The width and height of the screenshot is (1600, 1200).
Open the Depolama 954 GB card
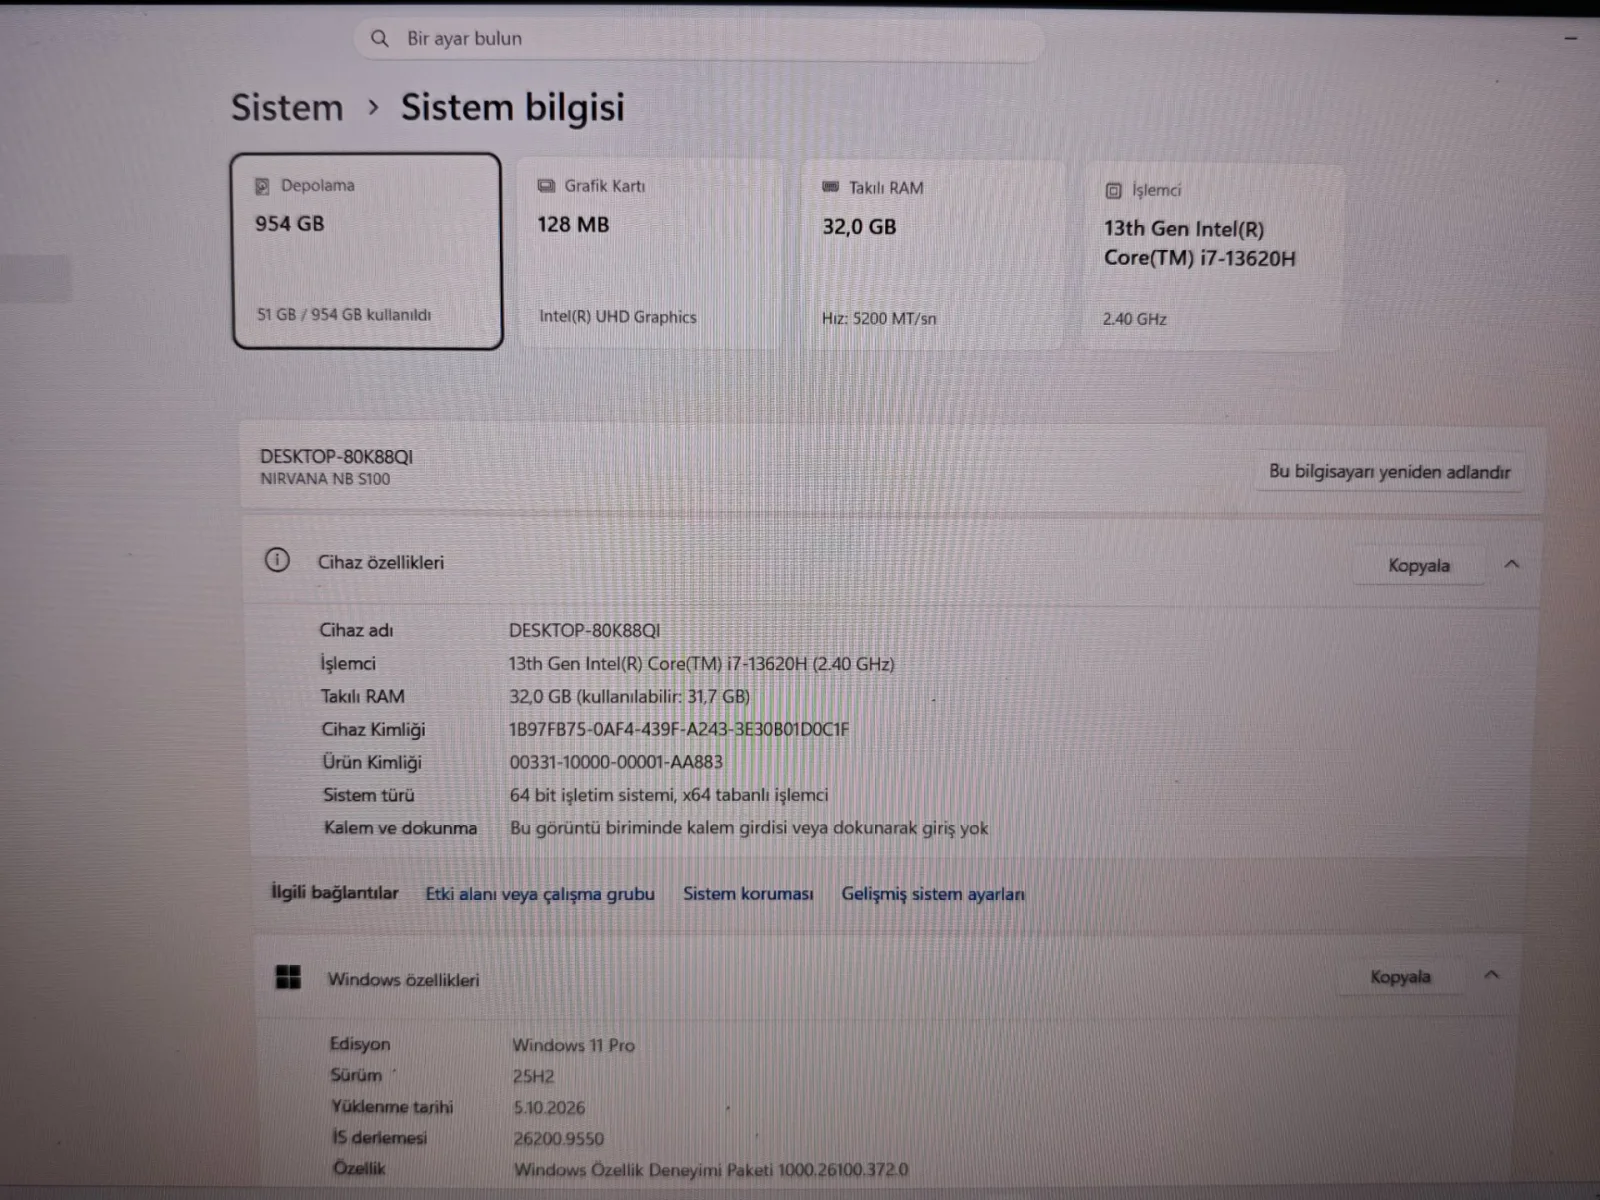(x=367, y=251)
